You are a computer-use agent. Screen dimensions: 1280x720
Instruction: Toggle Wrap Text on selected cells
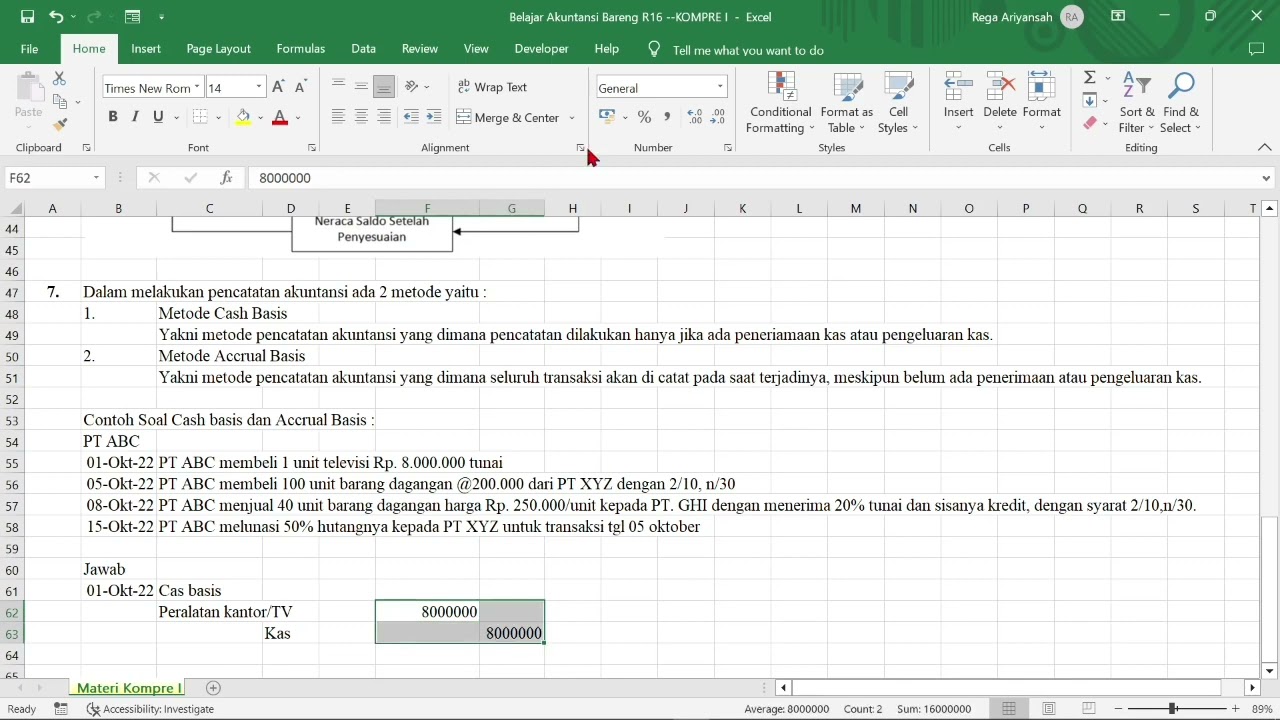click(492, 87)
